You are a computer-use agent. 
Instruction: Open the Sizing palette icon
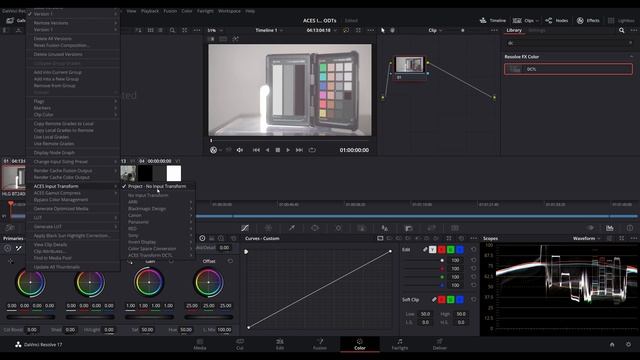pyautogui.click(x=431, y=228)
